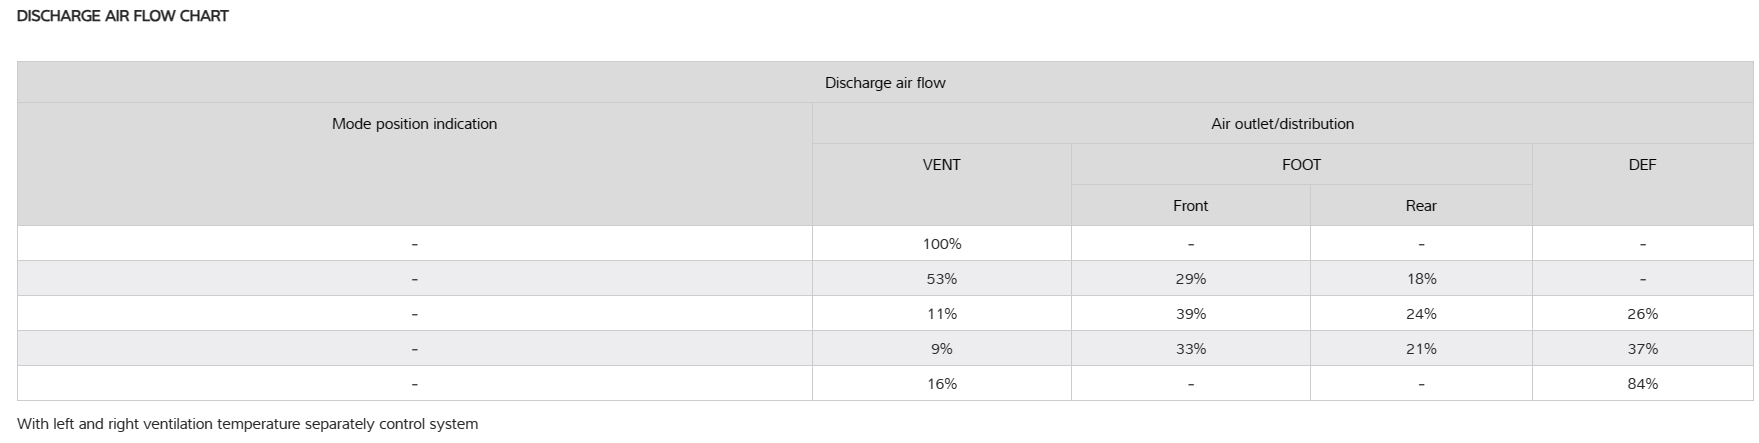Click the 26% DEF cell

(x=1641, y=314)
